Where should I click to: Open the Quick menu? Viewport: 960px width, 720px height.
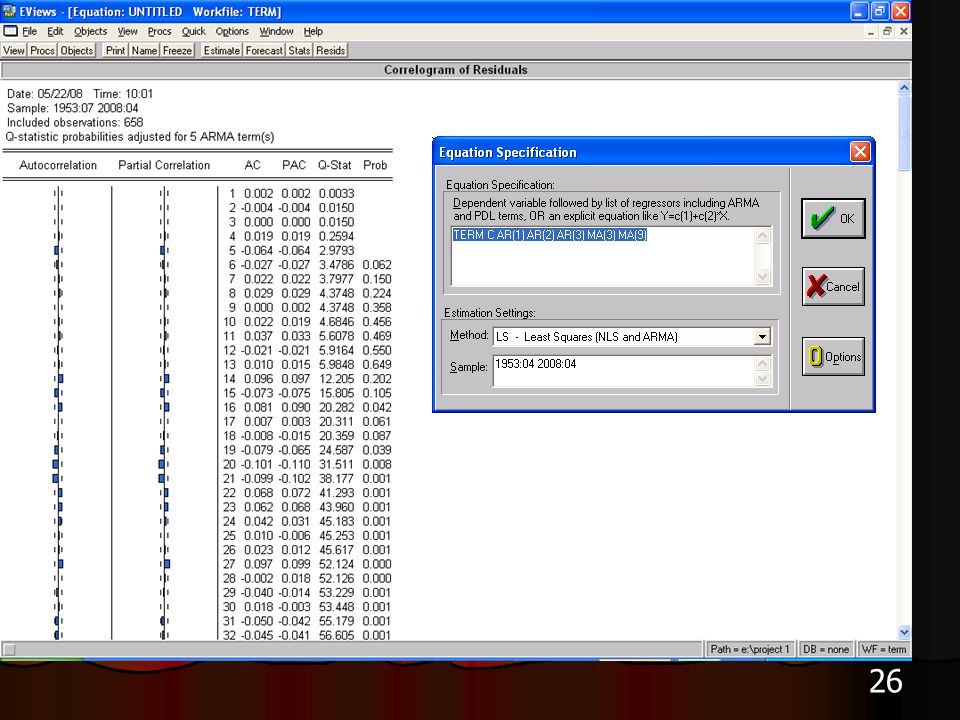[193, 31]
